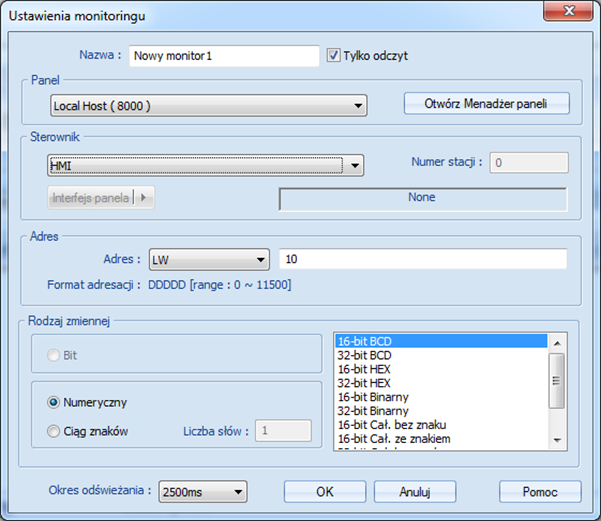
Task: Click the list scrollbar up arrow
Action: click(557, 343)
